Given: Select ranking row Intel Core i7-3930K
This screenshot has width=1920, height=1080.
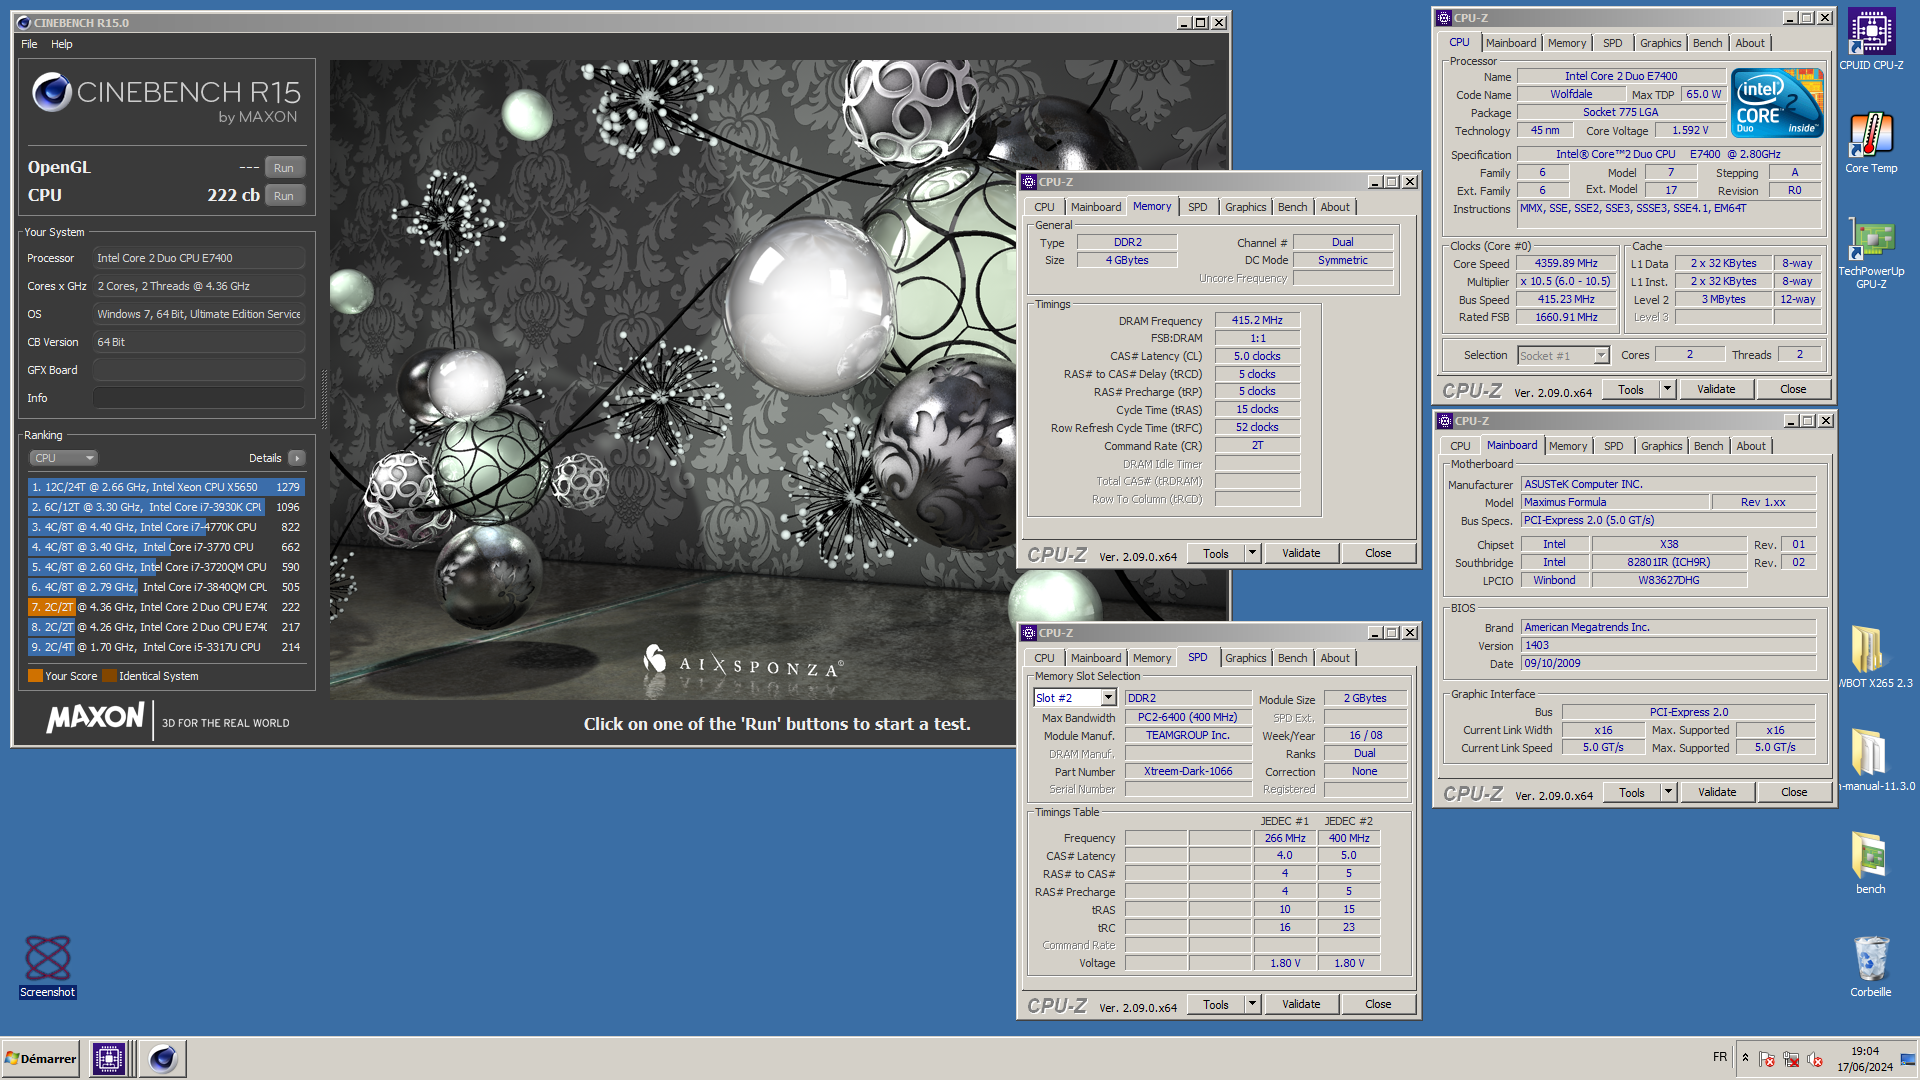Looking at the screenshot, I should point(166,507).
